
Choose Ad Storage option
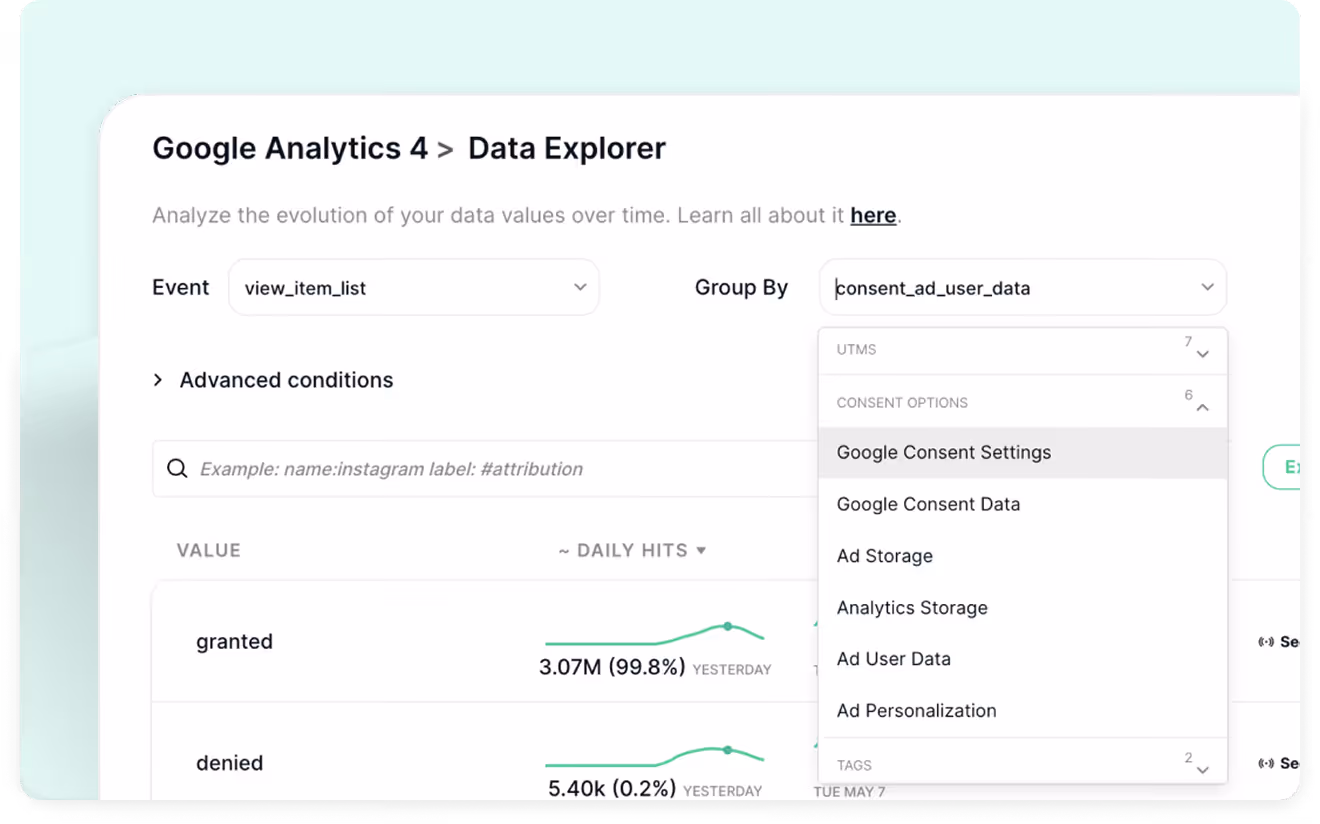tap(1022, 556)
